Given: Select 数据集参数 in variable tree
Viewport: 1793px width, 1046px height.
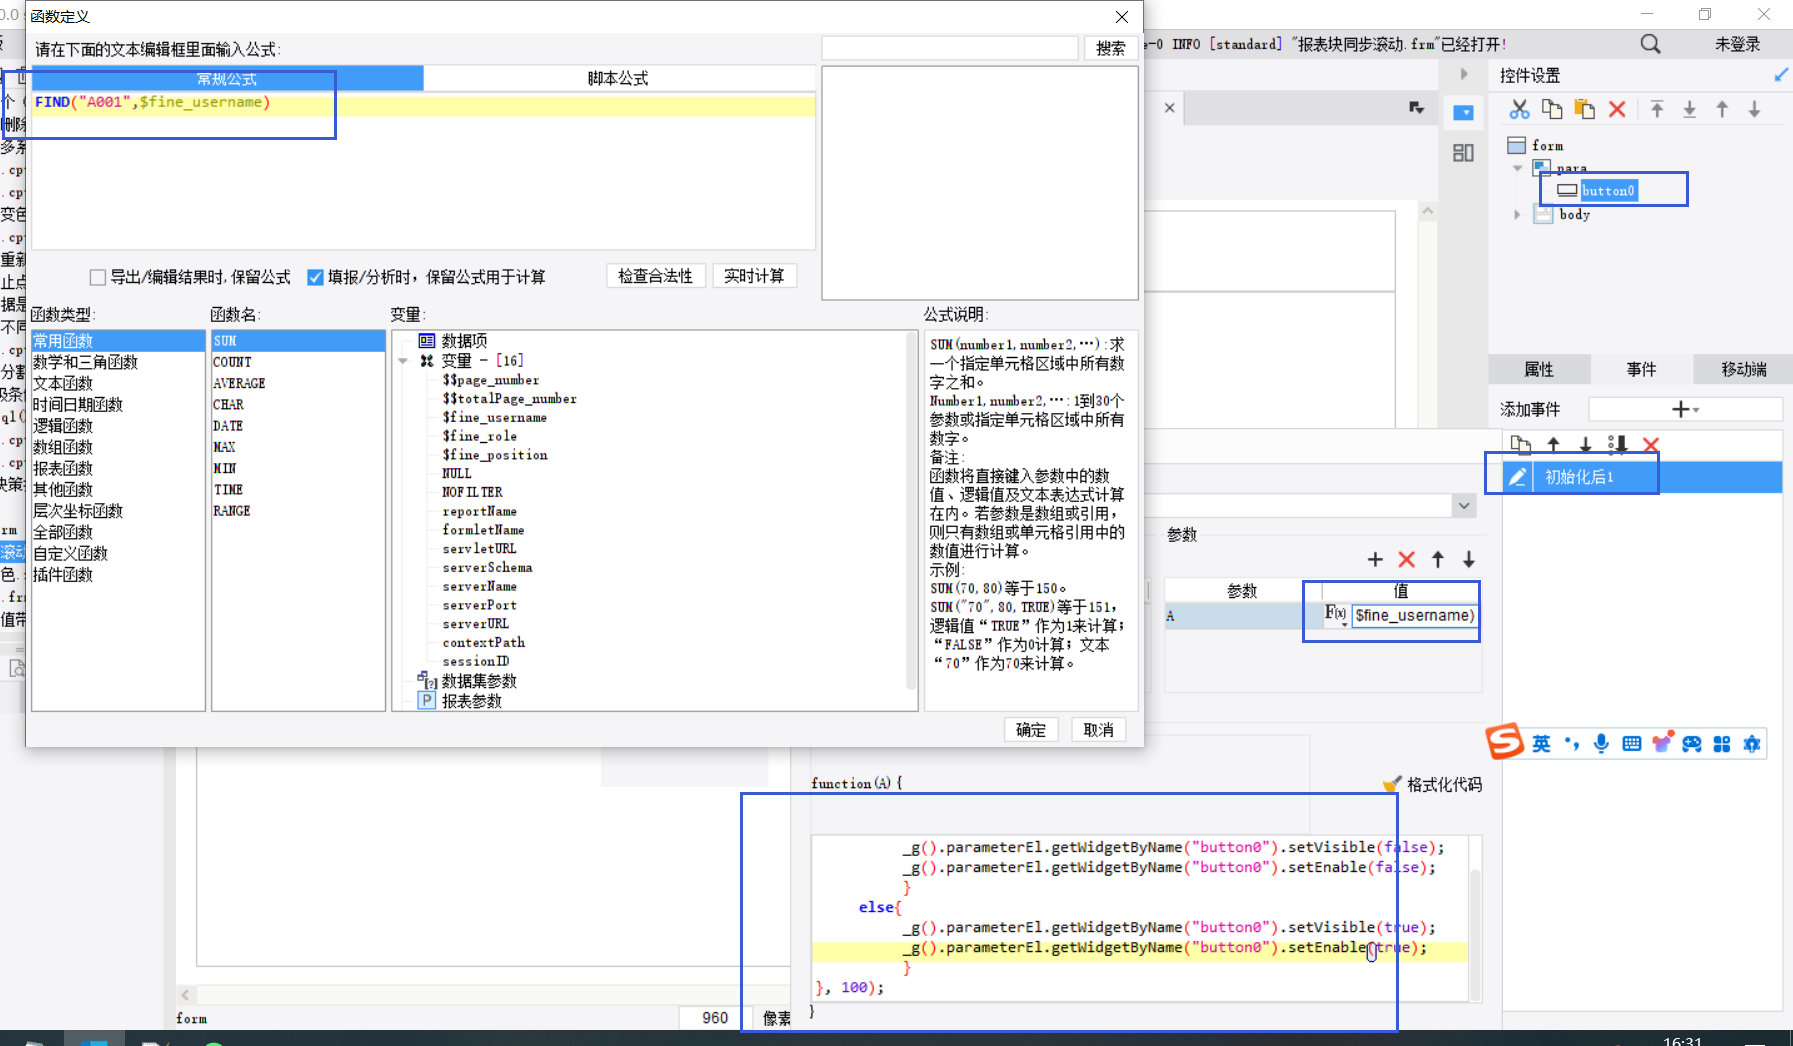Looking at the screenshot, I should [479, 681].
